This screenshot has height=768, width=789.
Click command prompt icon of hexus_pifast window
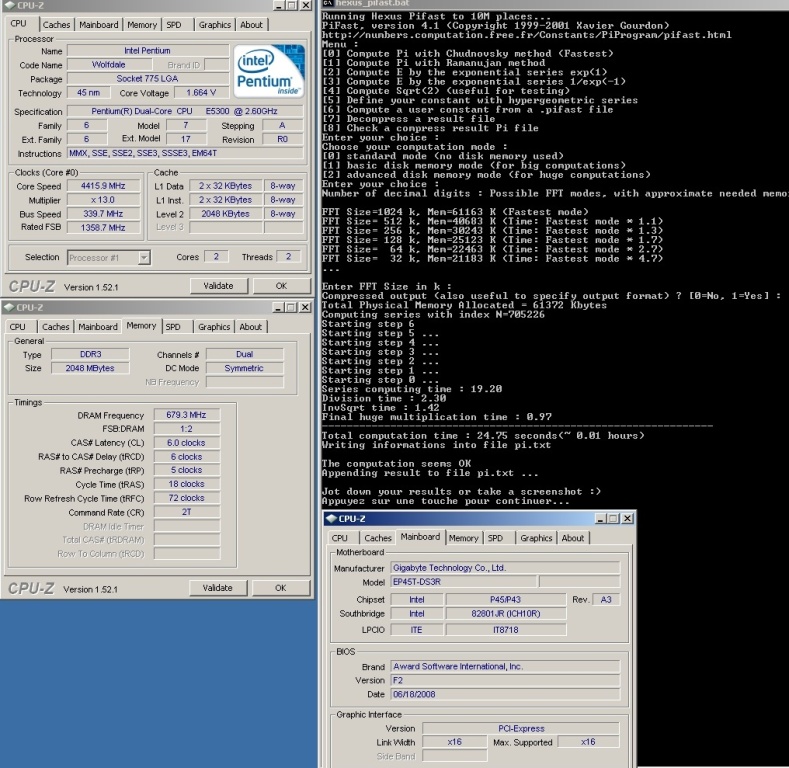click(328, 4)
